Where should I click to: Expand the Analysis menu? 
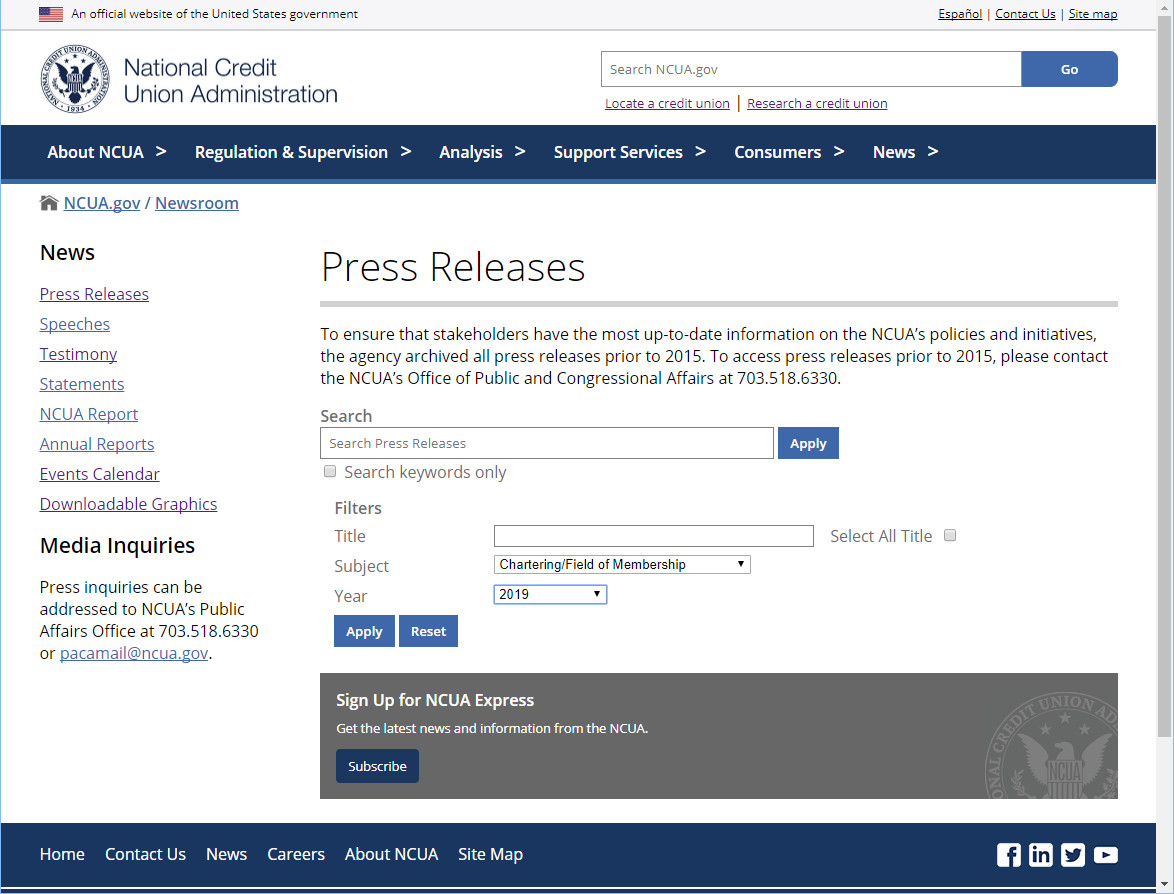pyautogui.click(x=481, y=152)
